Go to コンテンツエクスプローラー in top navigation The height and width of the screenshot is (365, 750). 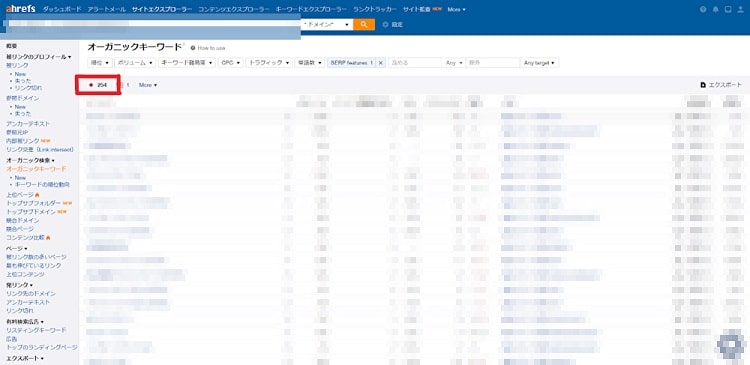[x=233, y=9]
